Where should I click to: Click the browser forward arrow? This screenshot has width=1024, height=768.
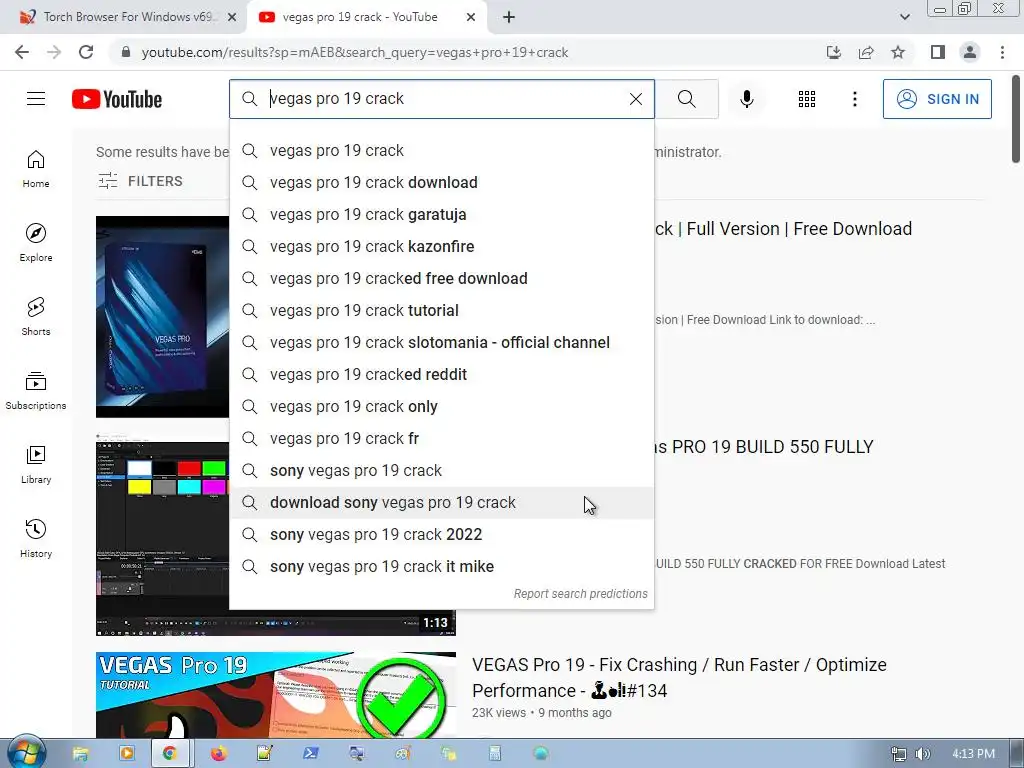(x=54, y=52)
